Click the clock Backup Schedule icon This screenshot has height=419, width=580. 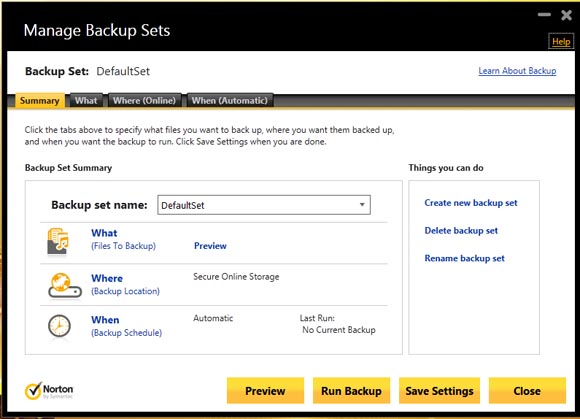(59, 326)
